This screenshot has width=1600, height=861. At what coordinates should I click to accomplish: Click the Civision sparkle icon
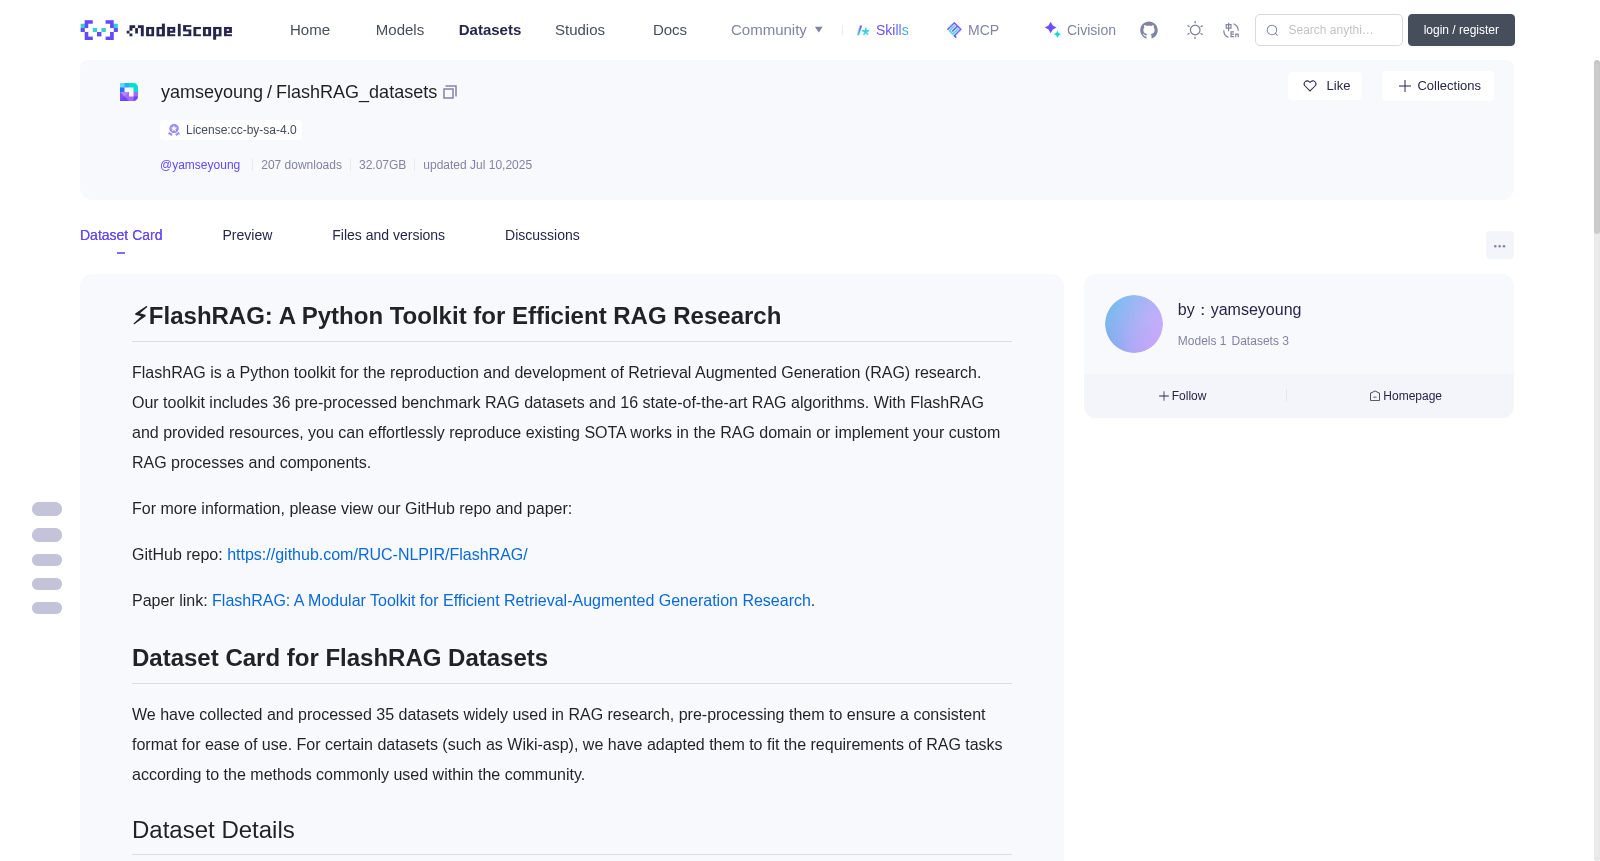click(1052, 30)
